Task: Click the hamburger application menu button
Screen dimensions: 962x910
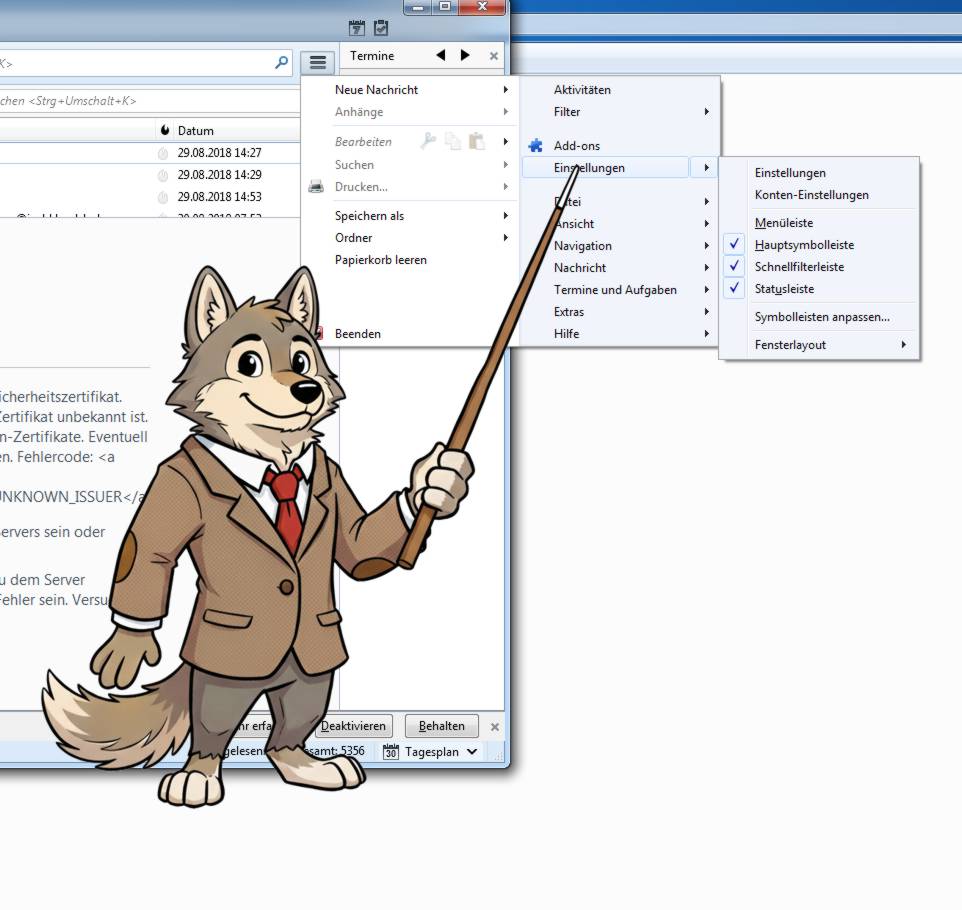Action: 317,62
